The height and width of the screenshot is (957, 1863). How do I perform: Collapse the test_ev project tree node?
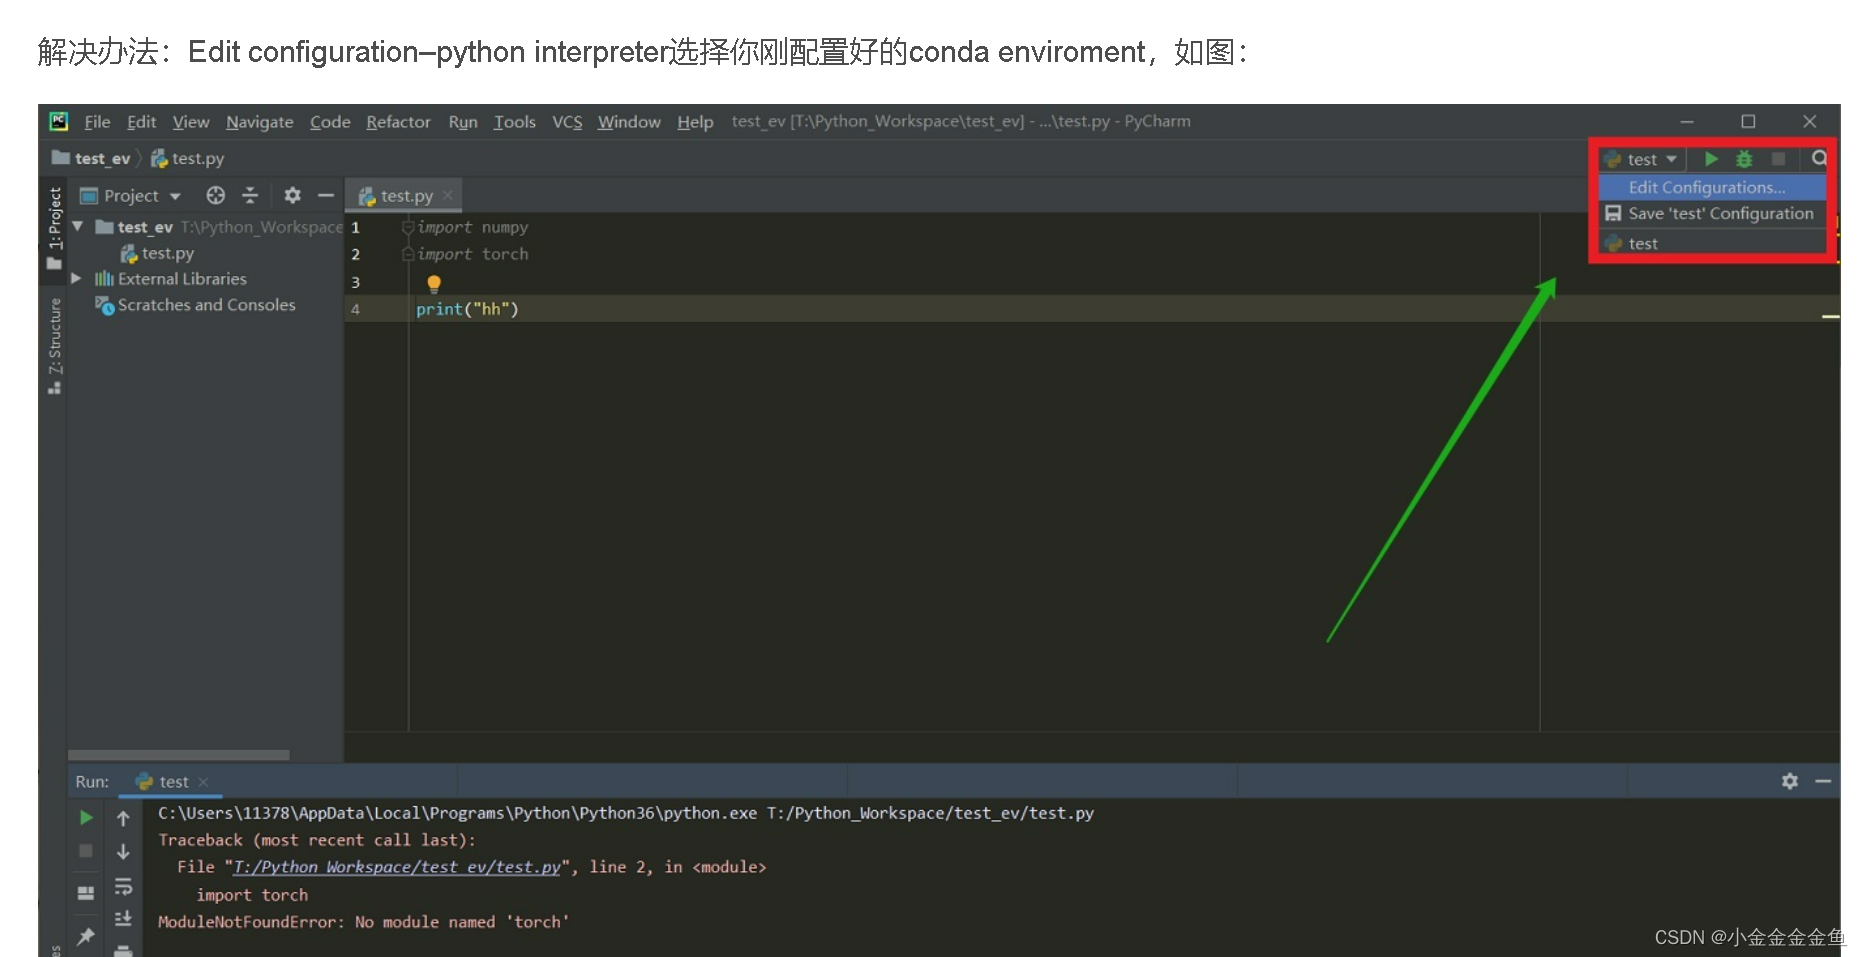click(77, 227)
